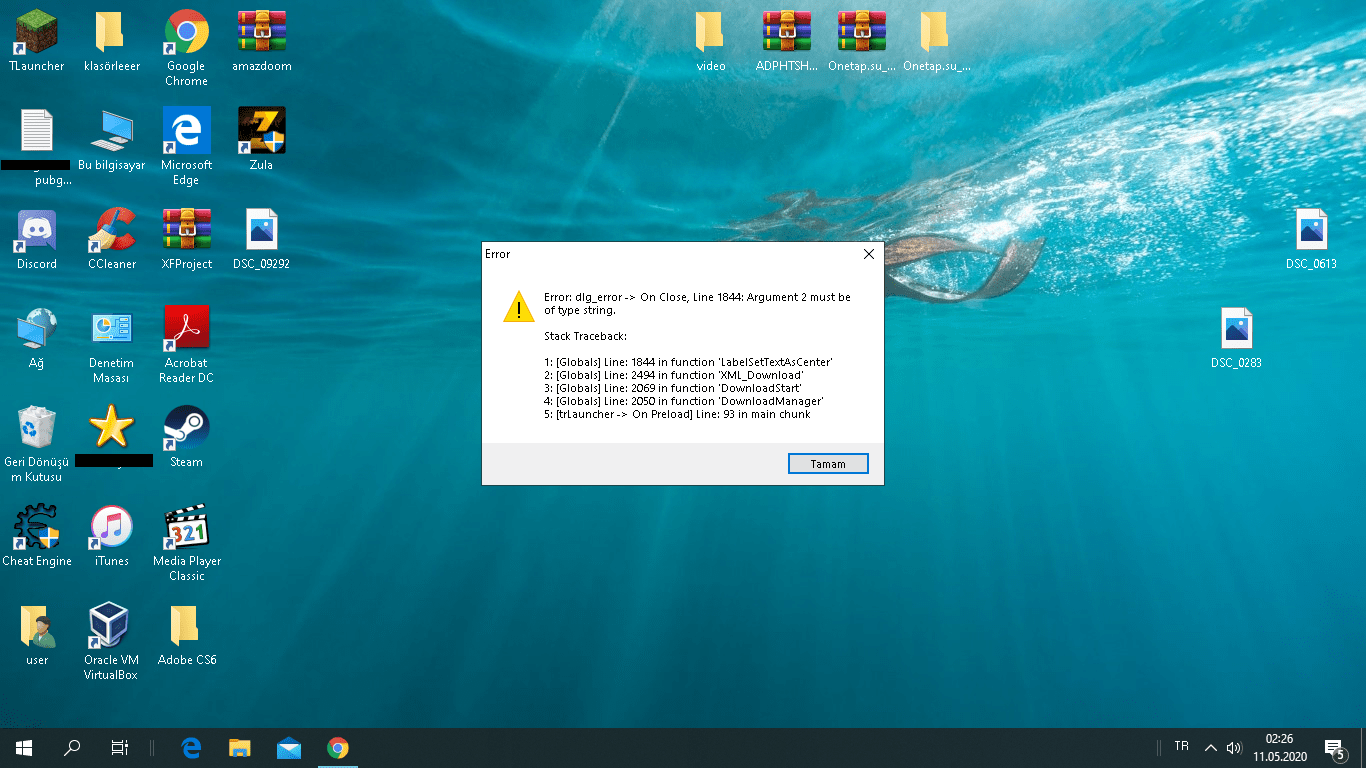Launch iTunes from desktop
The height and width of the screenshot is (768, 1366).
(x=111, y=536)
